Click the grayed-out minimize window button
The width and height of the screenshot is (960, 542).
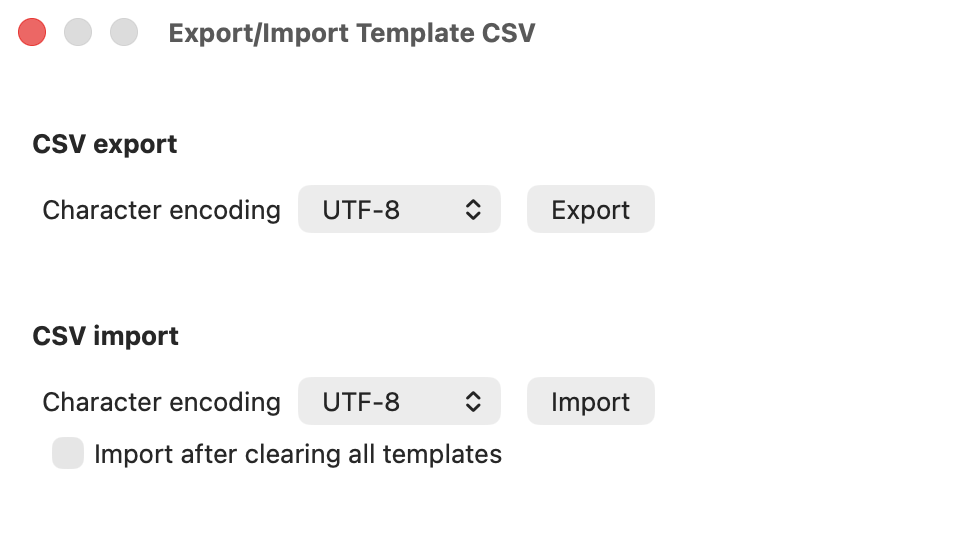[78, 32]
